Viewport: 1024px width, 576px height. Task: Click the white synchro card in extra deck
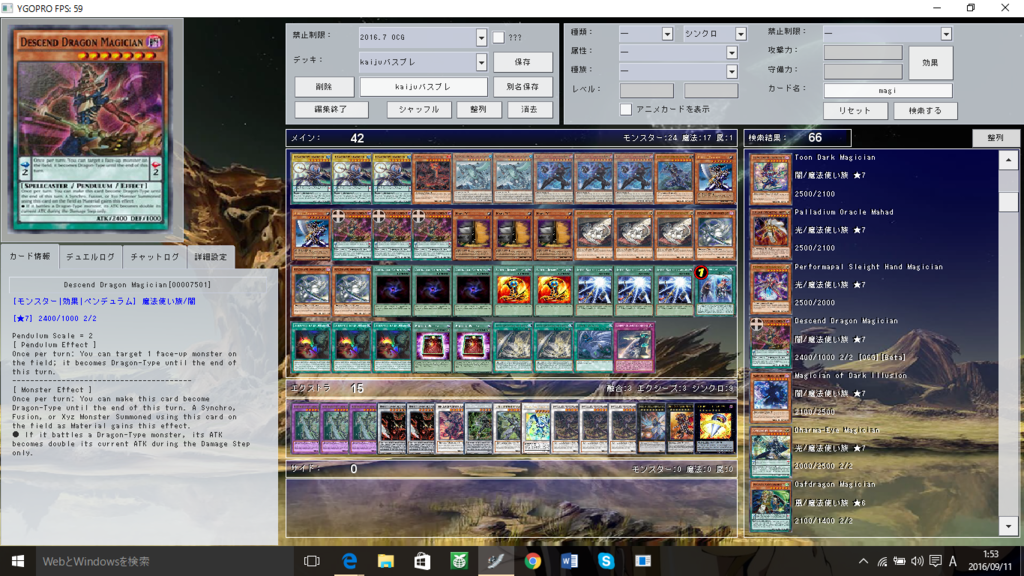[x=537, y=428]
